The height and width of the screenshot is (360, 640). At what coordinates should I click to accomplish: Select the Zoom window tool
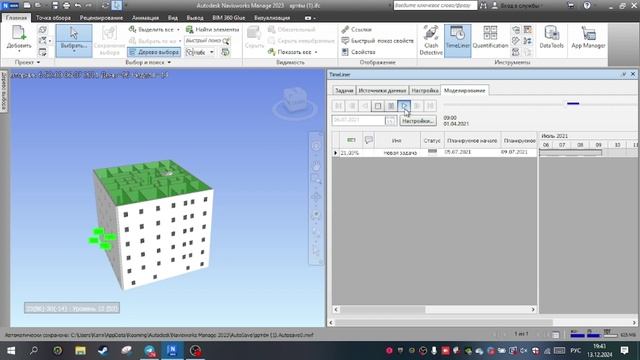pos(316,180)
